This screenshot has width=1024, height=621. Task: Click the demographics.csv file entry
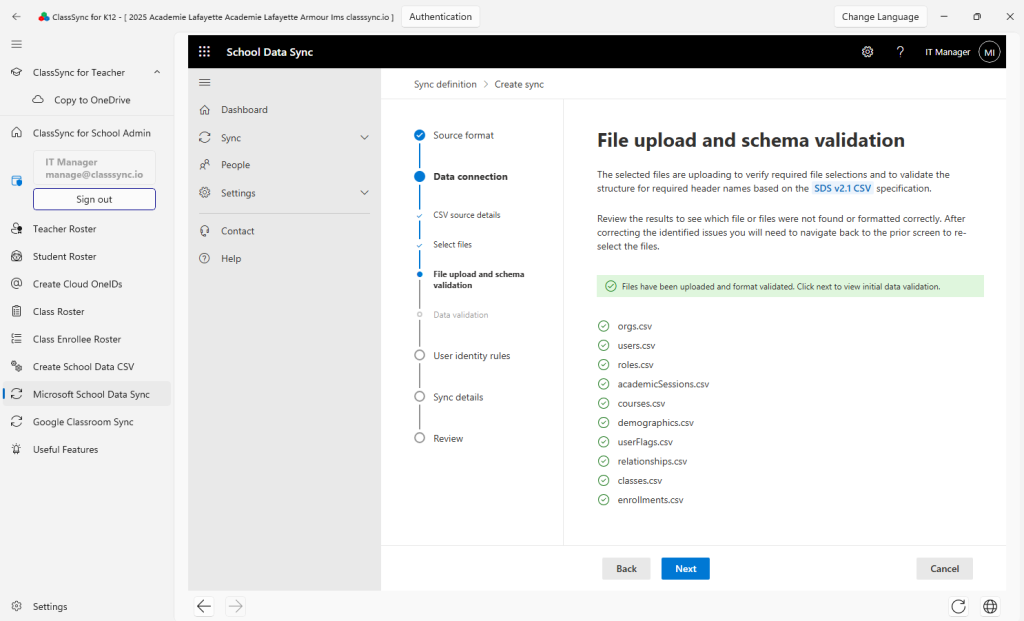[x=655, y=422]
